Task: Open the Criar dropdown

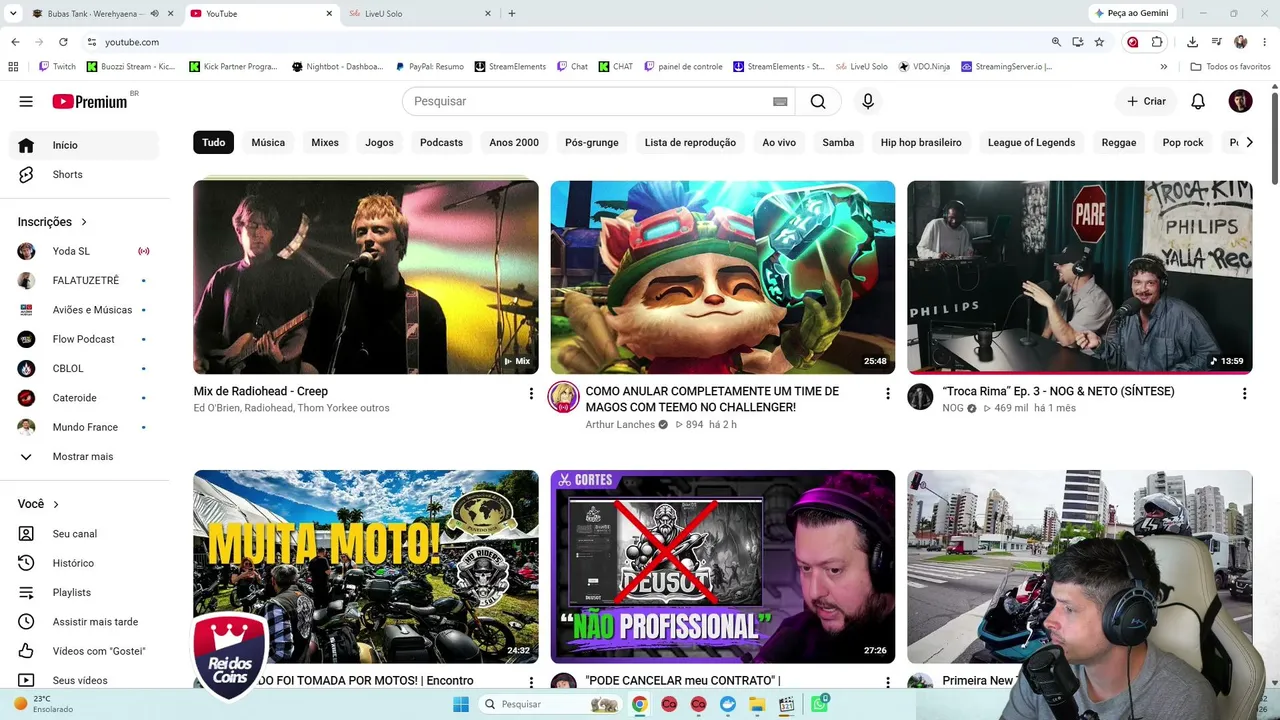Action: point(1146,101)
